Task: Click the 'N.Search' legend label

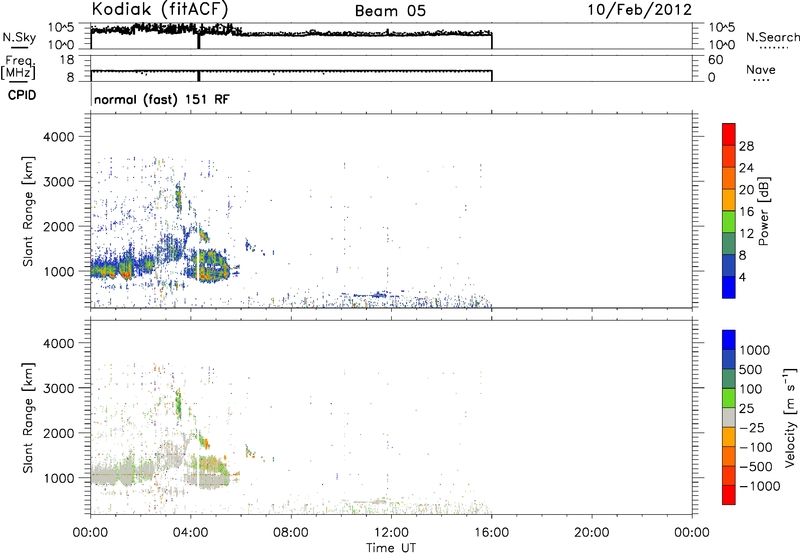Action: [773, 37]
